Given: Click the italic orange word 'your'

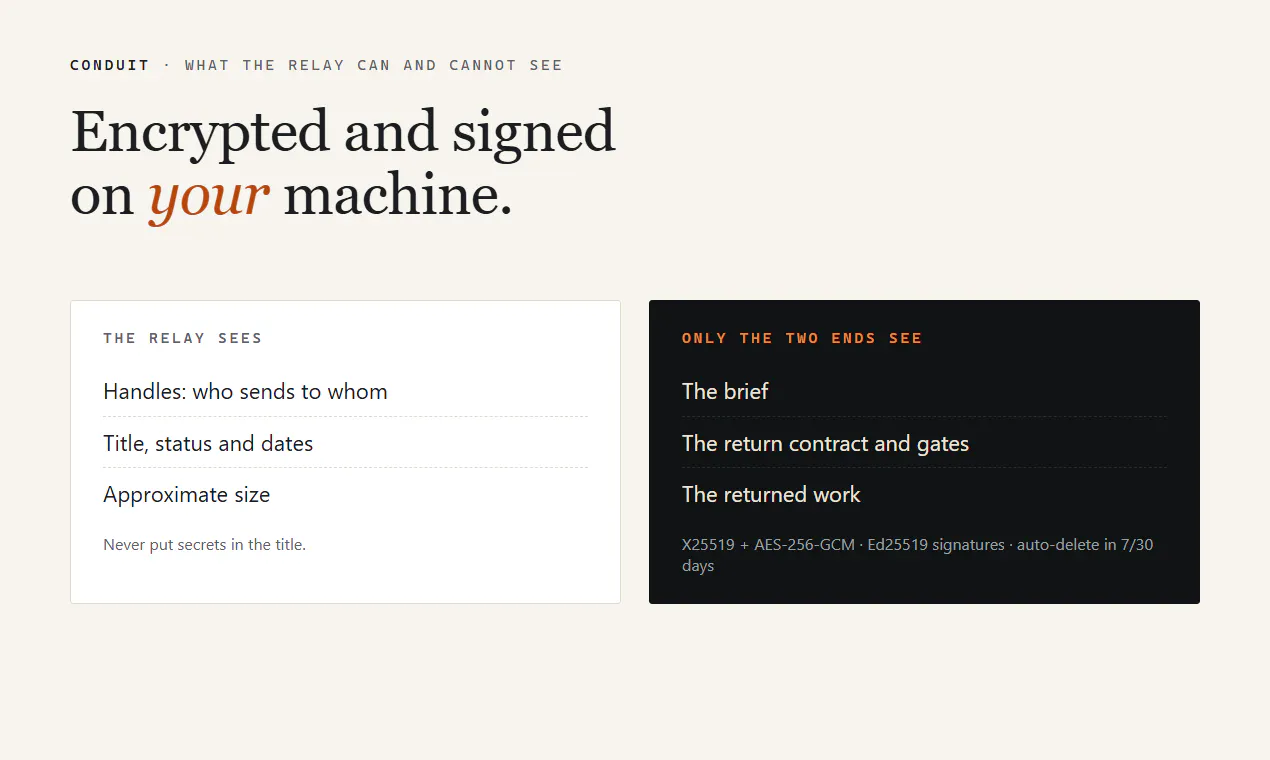Looking at the screenshot, I should coord(209,195).
